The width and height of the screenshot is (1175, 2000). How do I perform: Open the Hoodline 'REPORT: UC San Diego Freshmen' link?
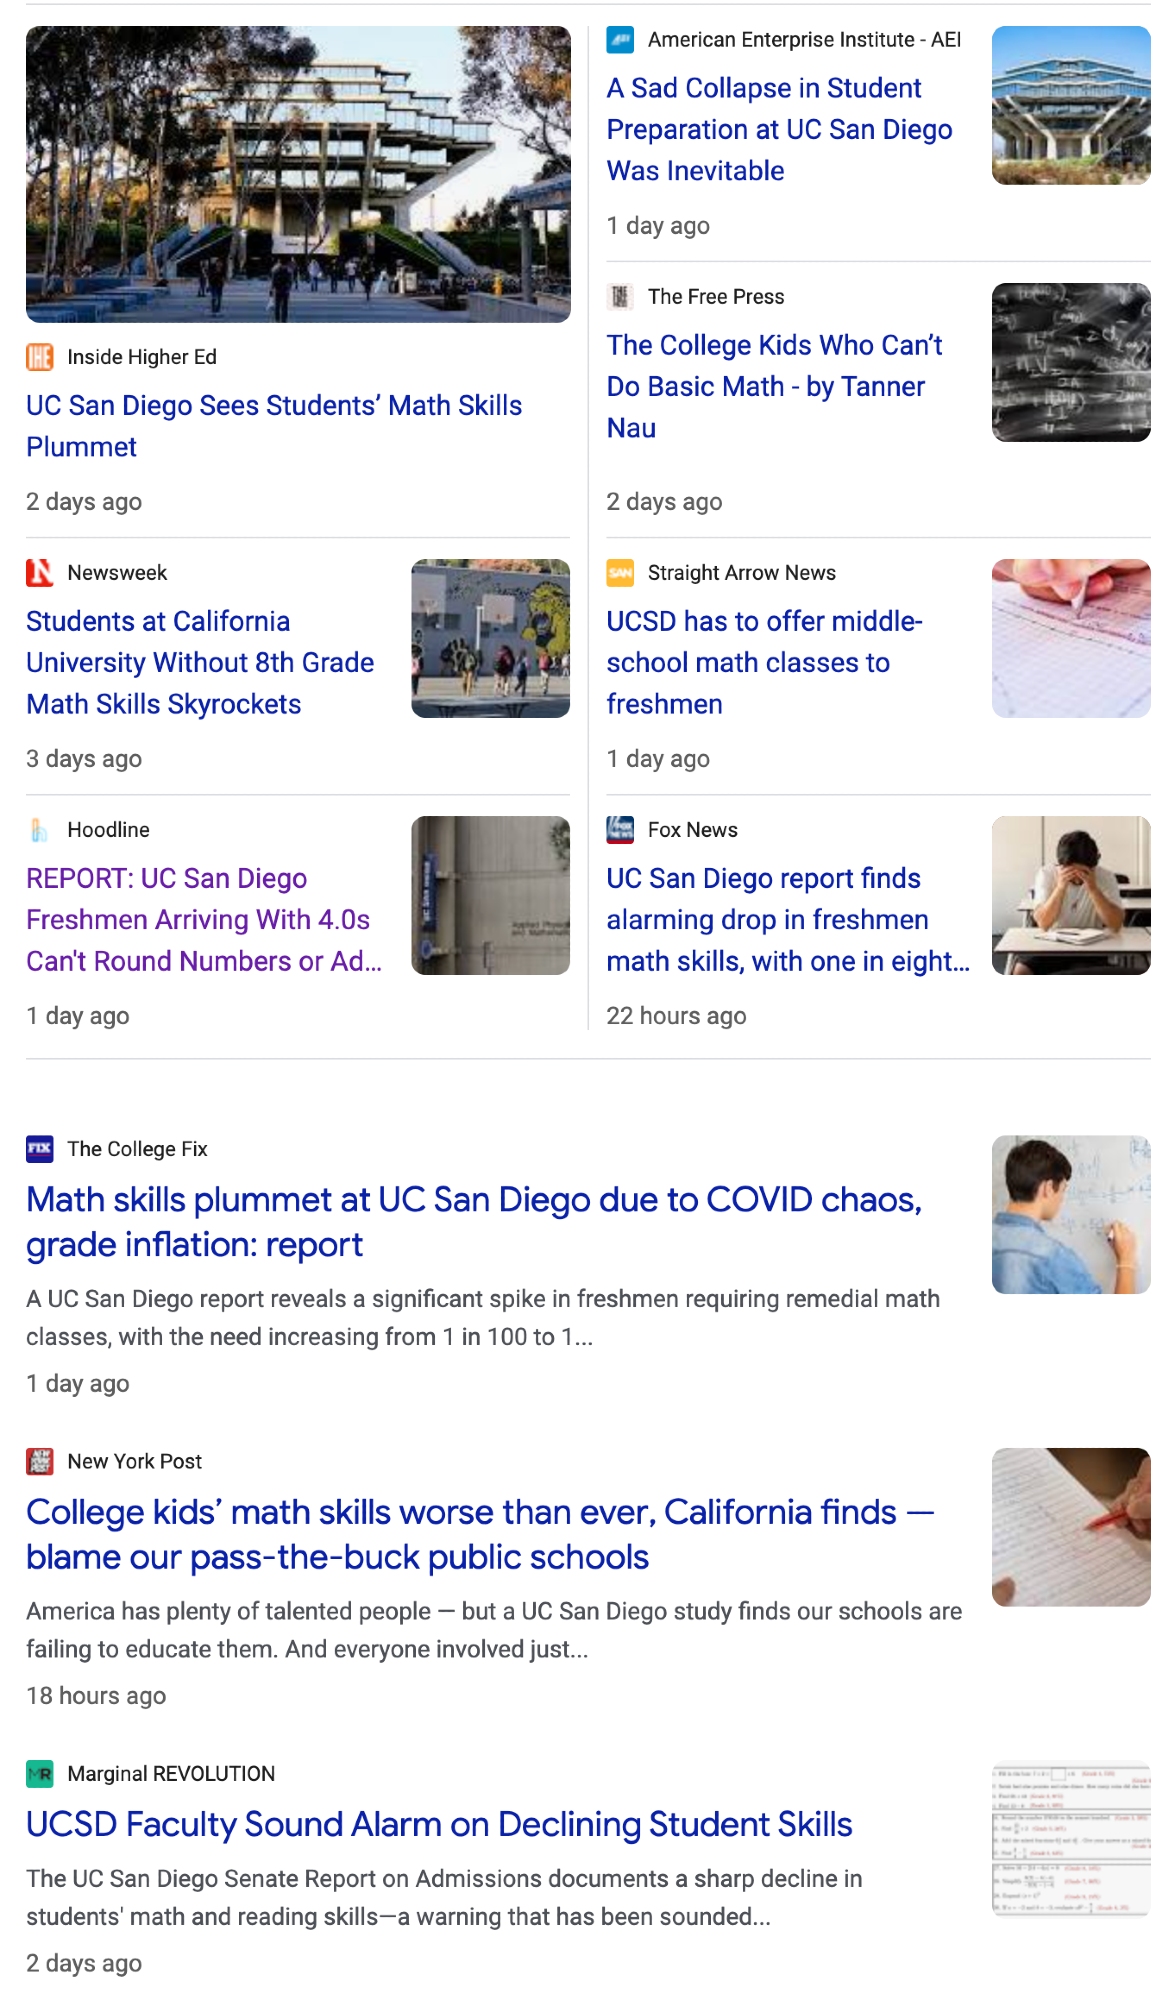click(x=203, y=919)
